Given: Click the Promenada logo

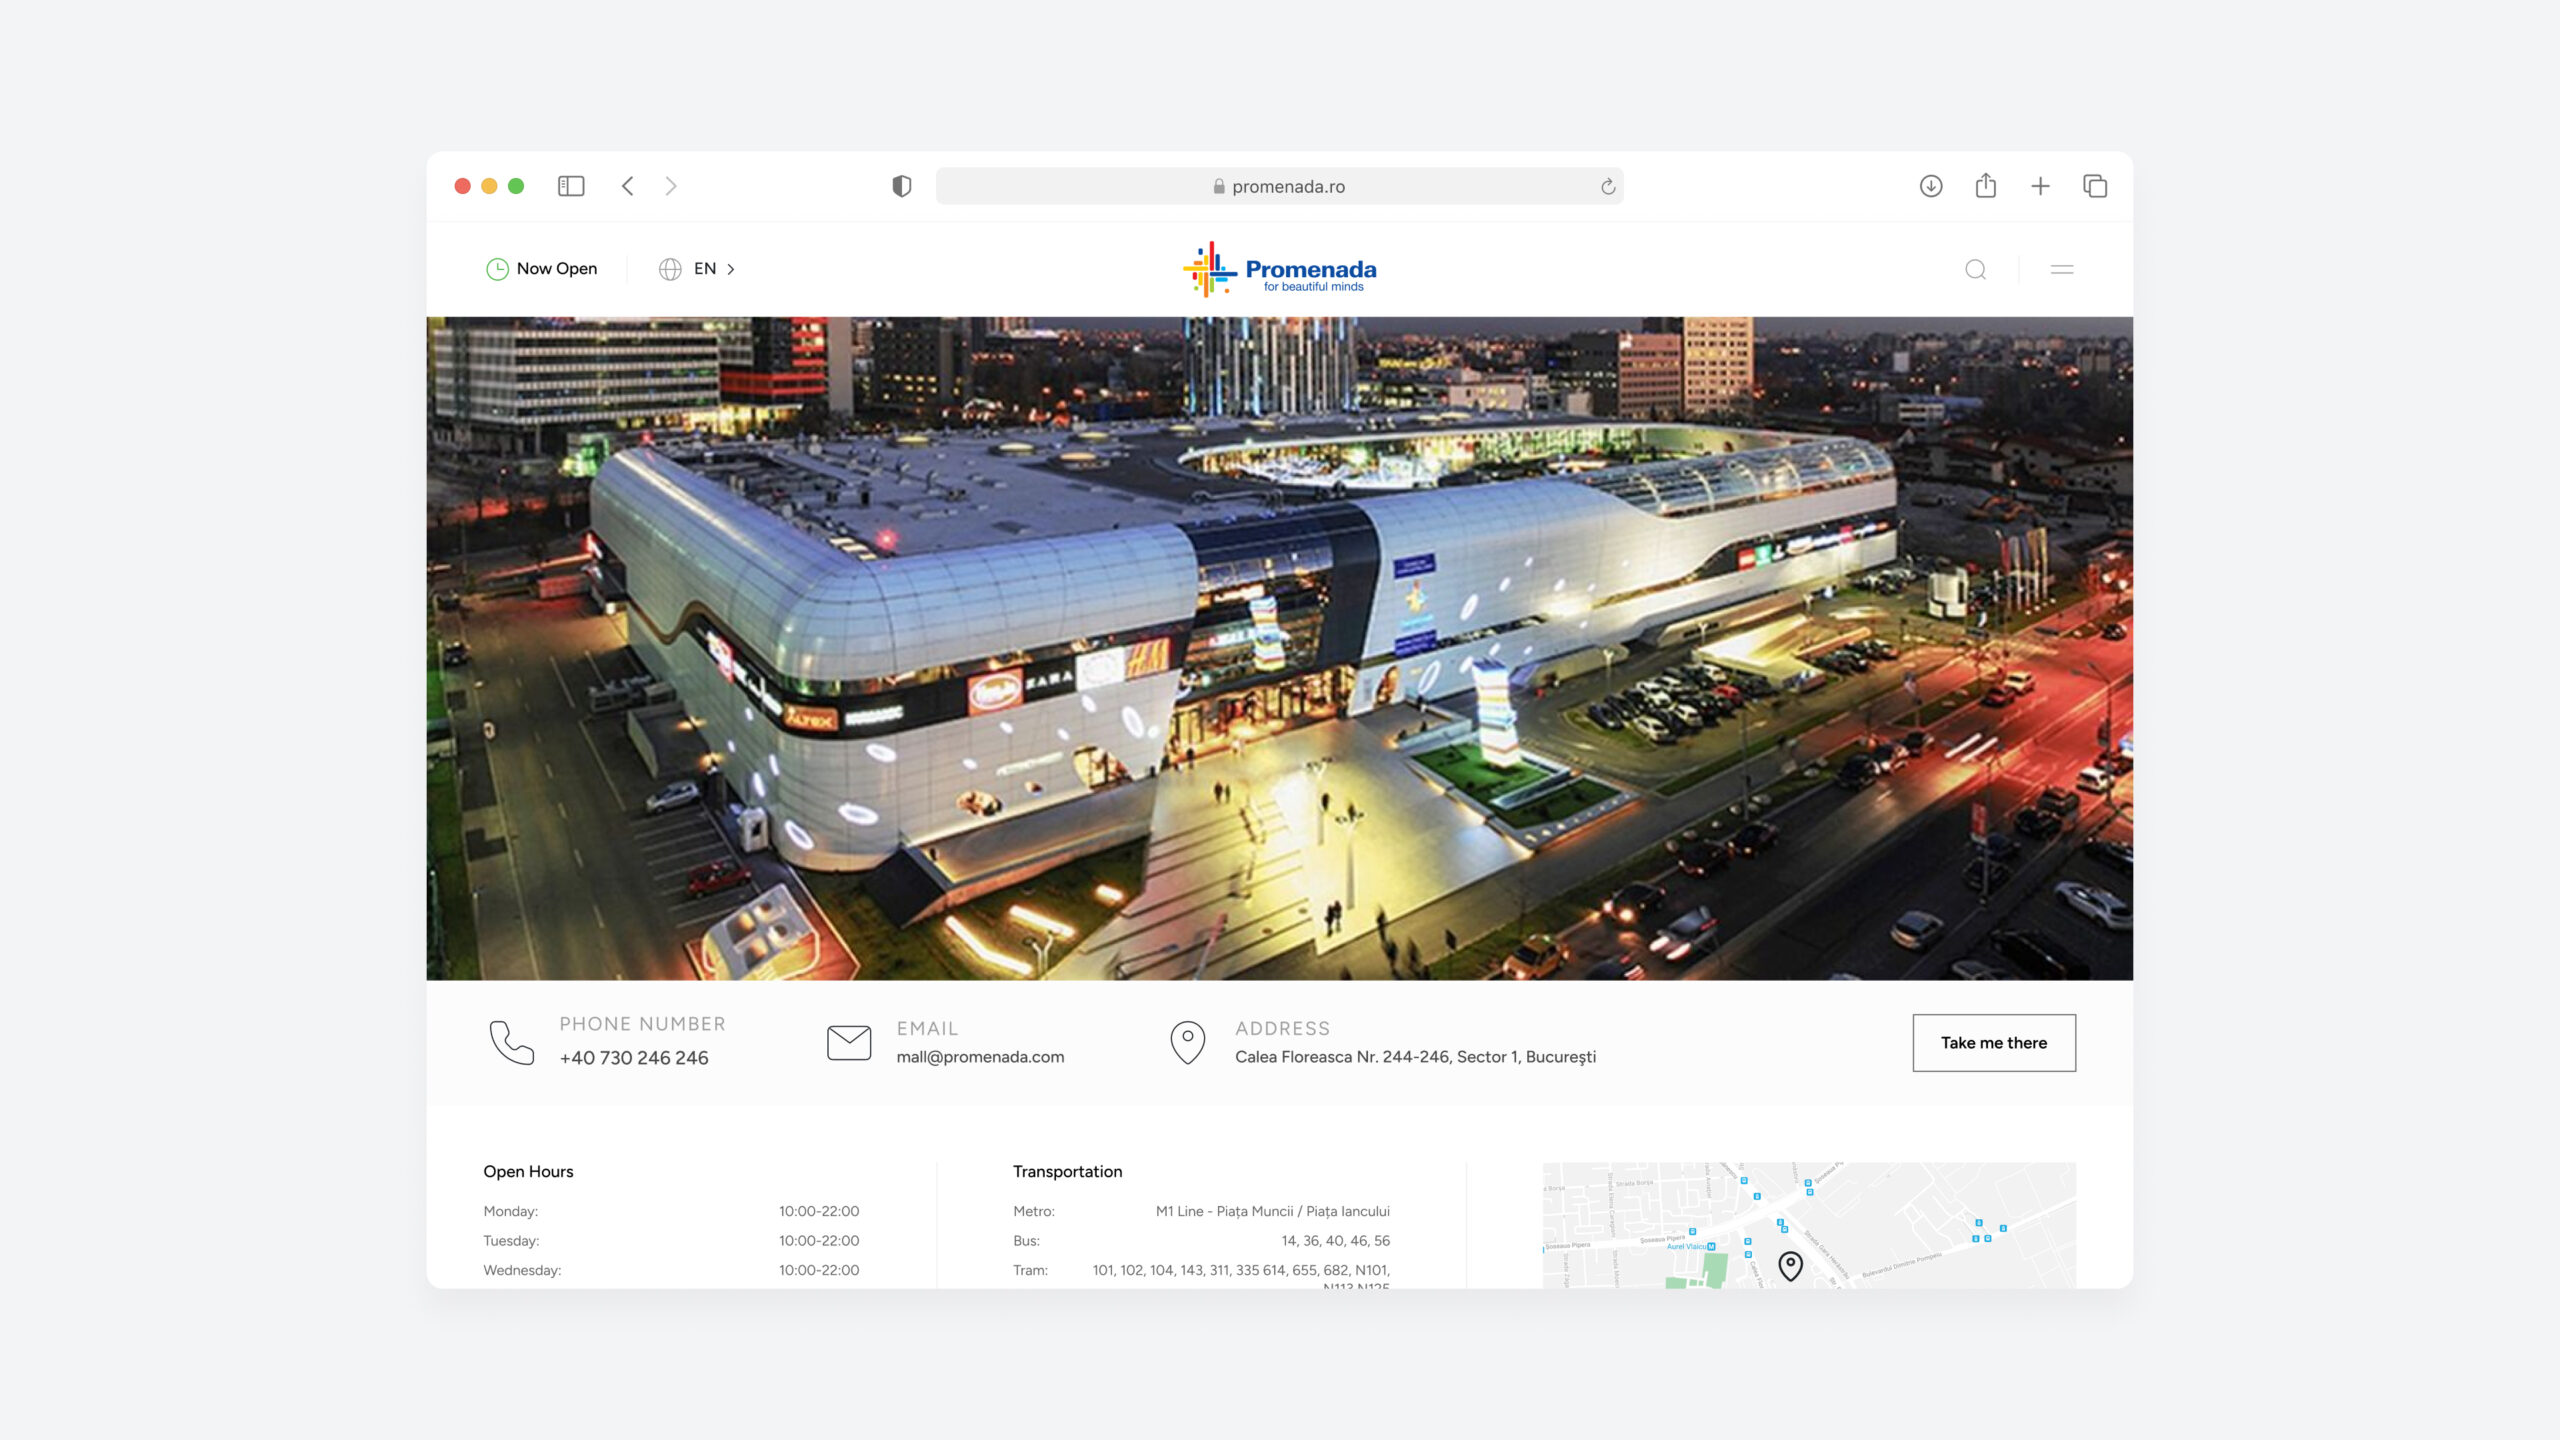Looking at the screenshot, I should 1279,270.
